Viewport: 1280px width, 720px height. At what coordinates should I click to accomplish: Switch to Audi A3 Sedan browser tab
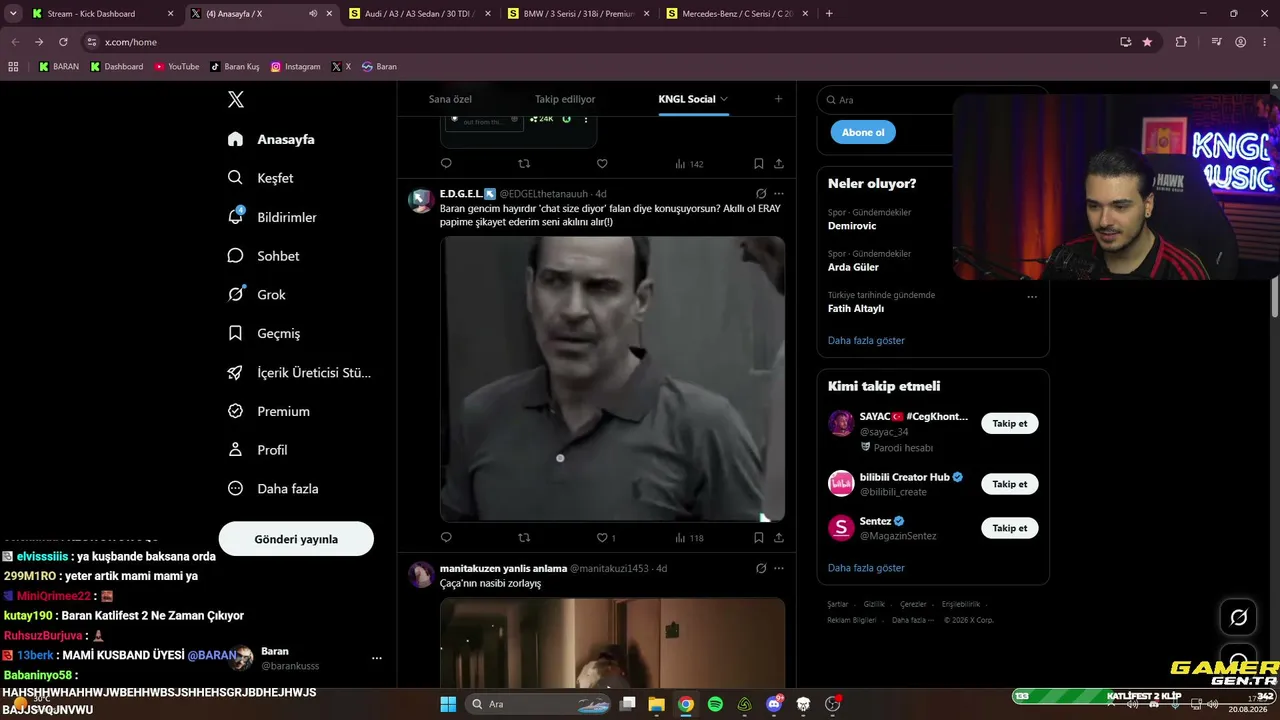coord(420,14)
